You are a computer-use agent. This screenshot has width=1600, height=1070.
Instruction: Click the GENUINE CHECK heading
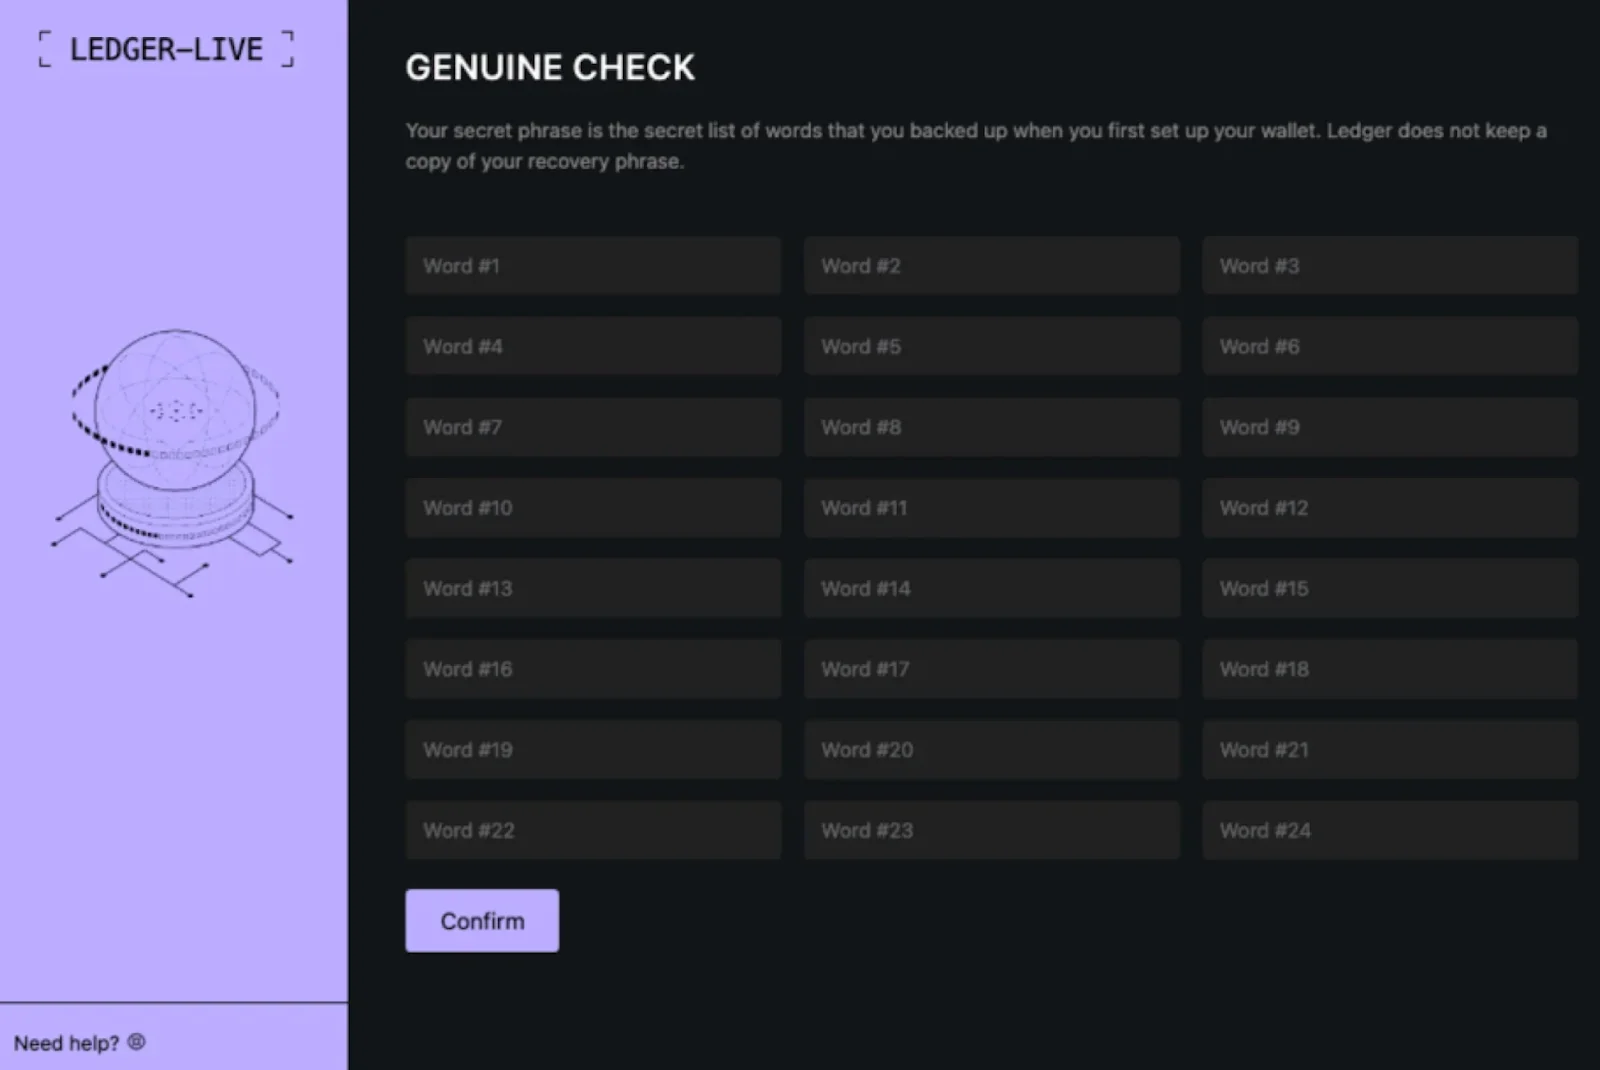click(549, 67)
